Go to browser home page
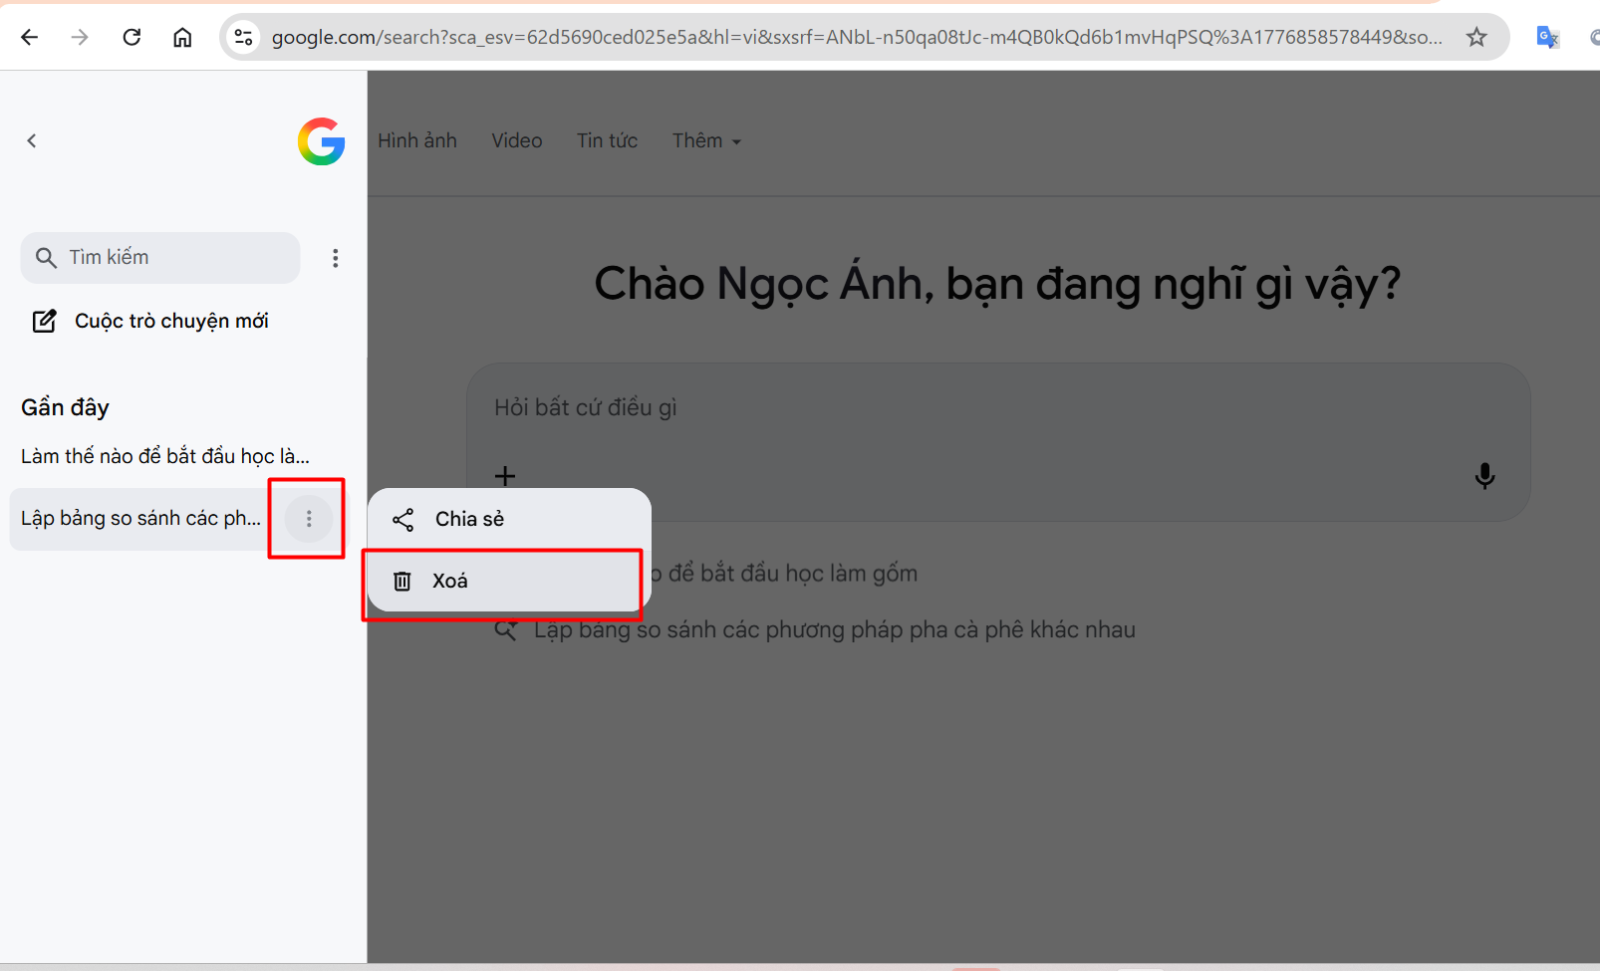 coord(182,37)
